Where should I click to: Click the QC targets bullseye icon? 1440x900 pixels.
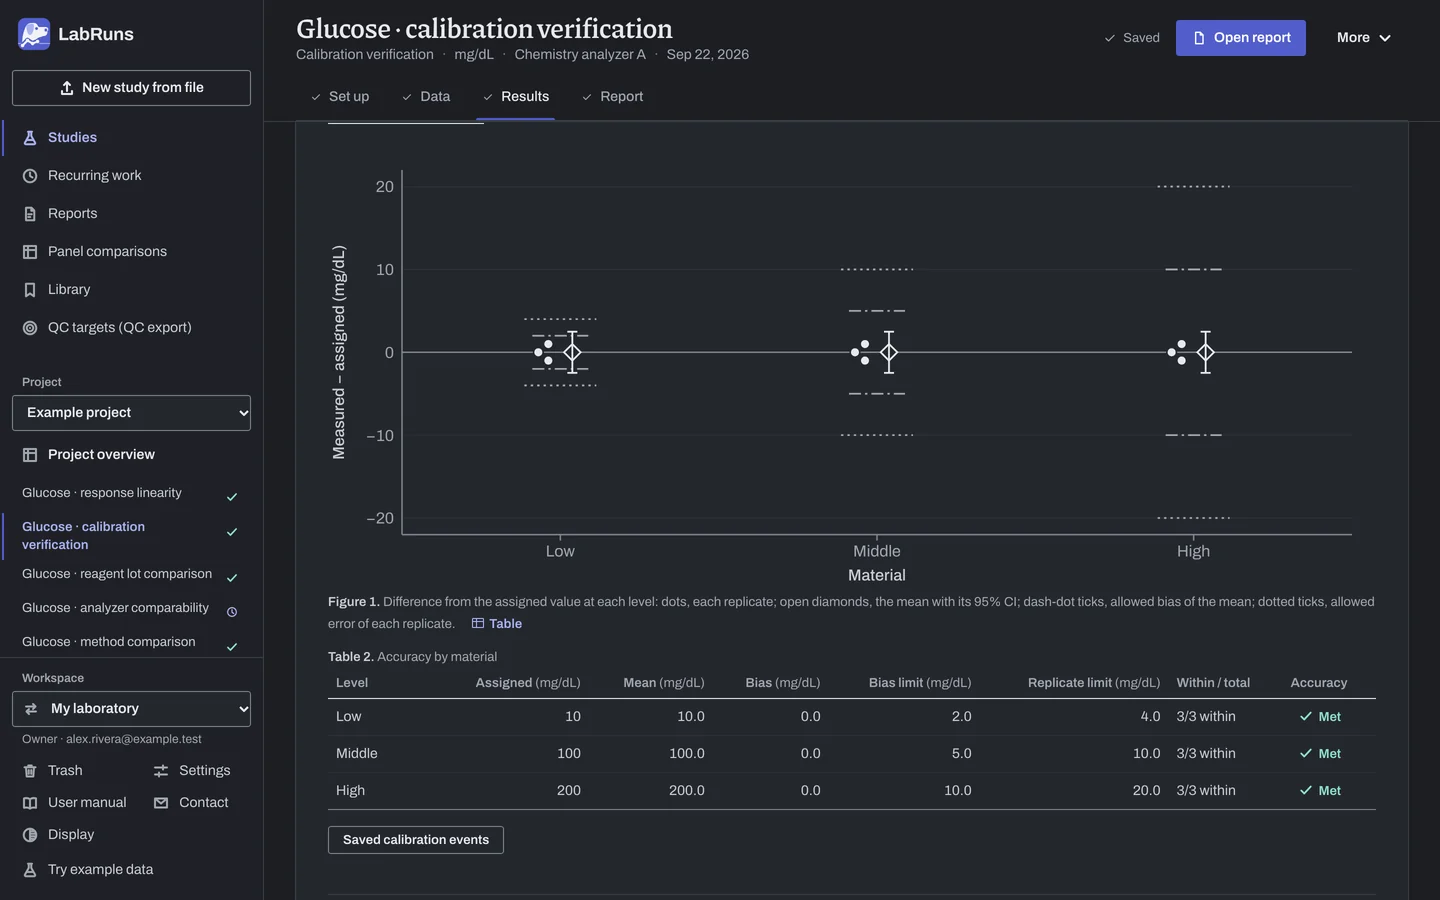pos(30,328)
